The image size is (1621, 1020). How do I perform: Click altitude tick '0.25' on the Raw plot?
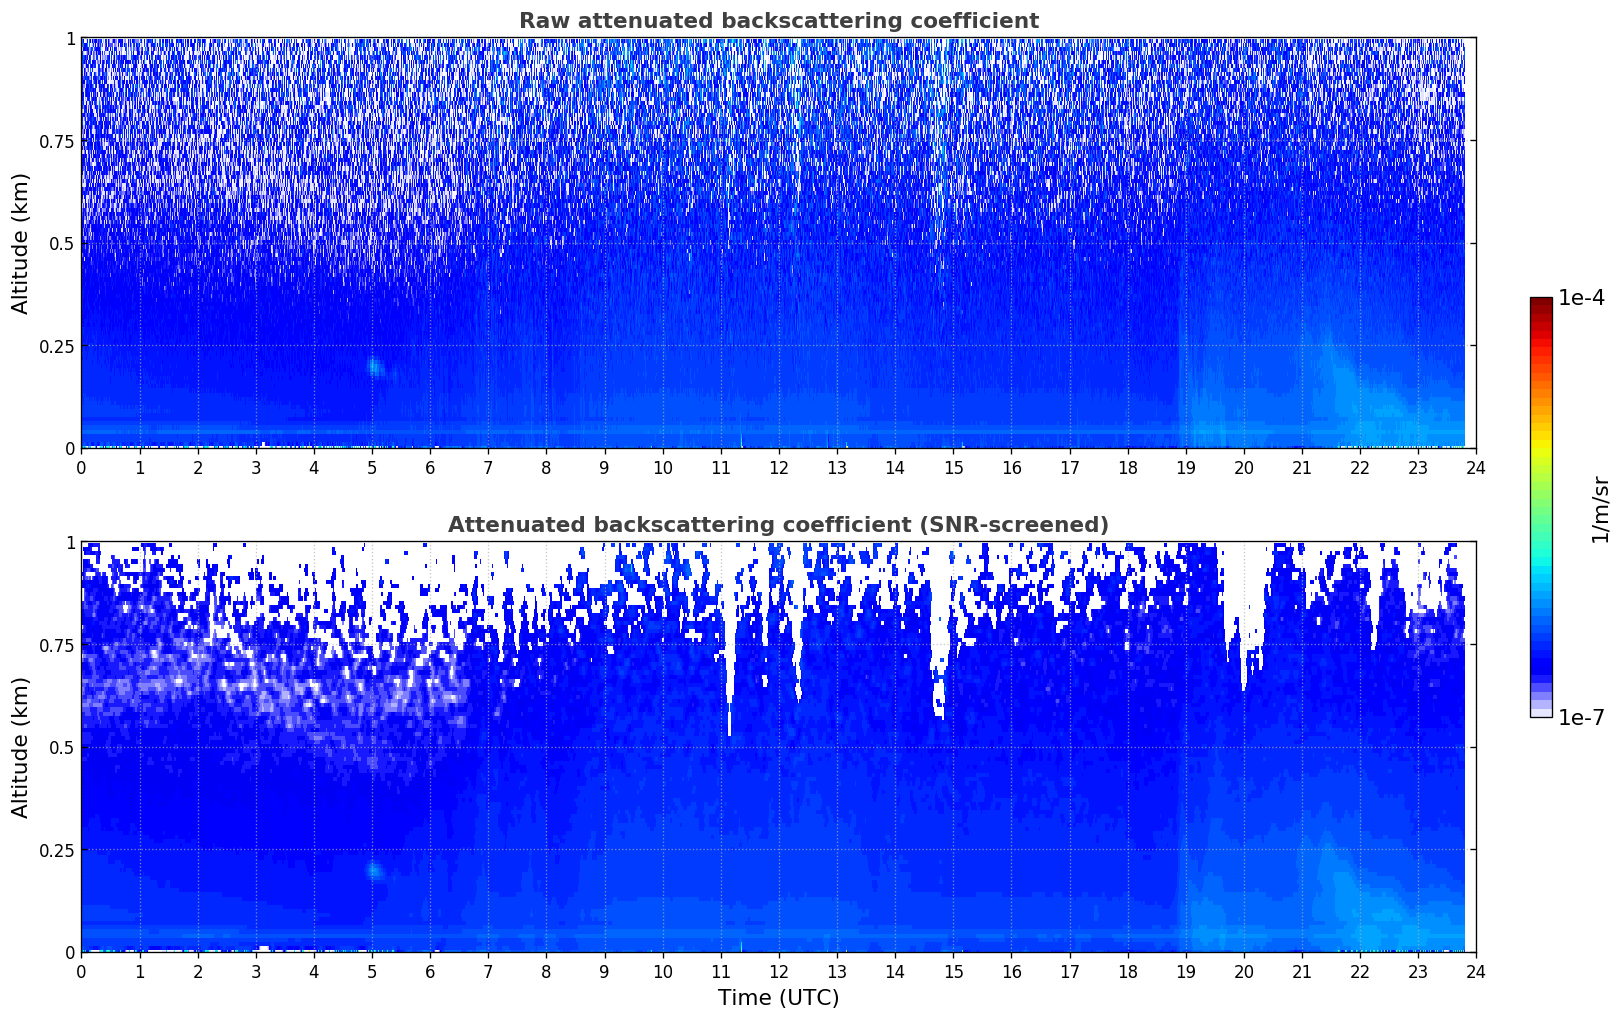57,346
